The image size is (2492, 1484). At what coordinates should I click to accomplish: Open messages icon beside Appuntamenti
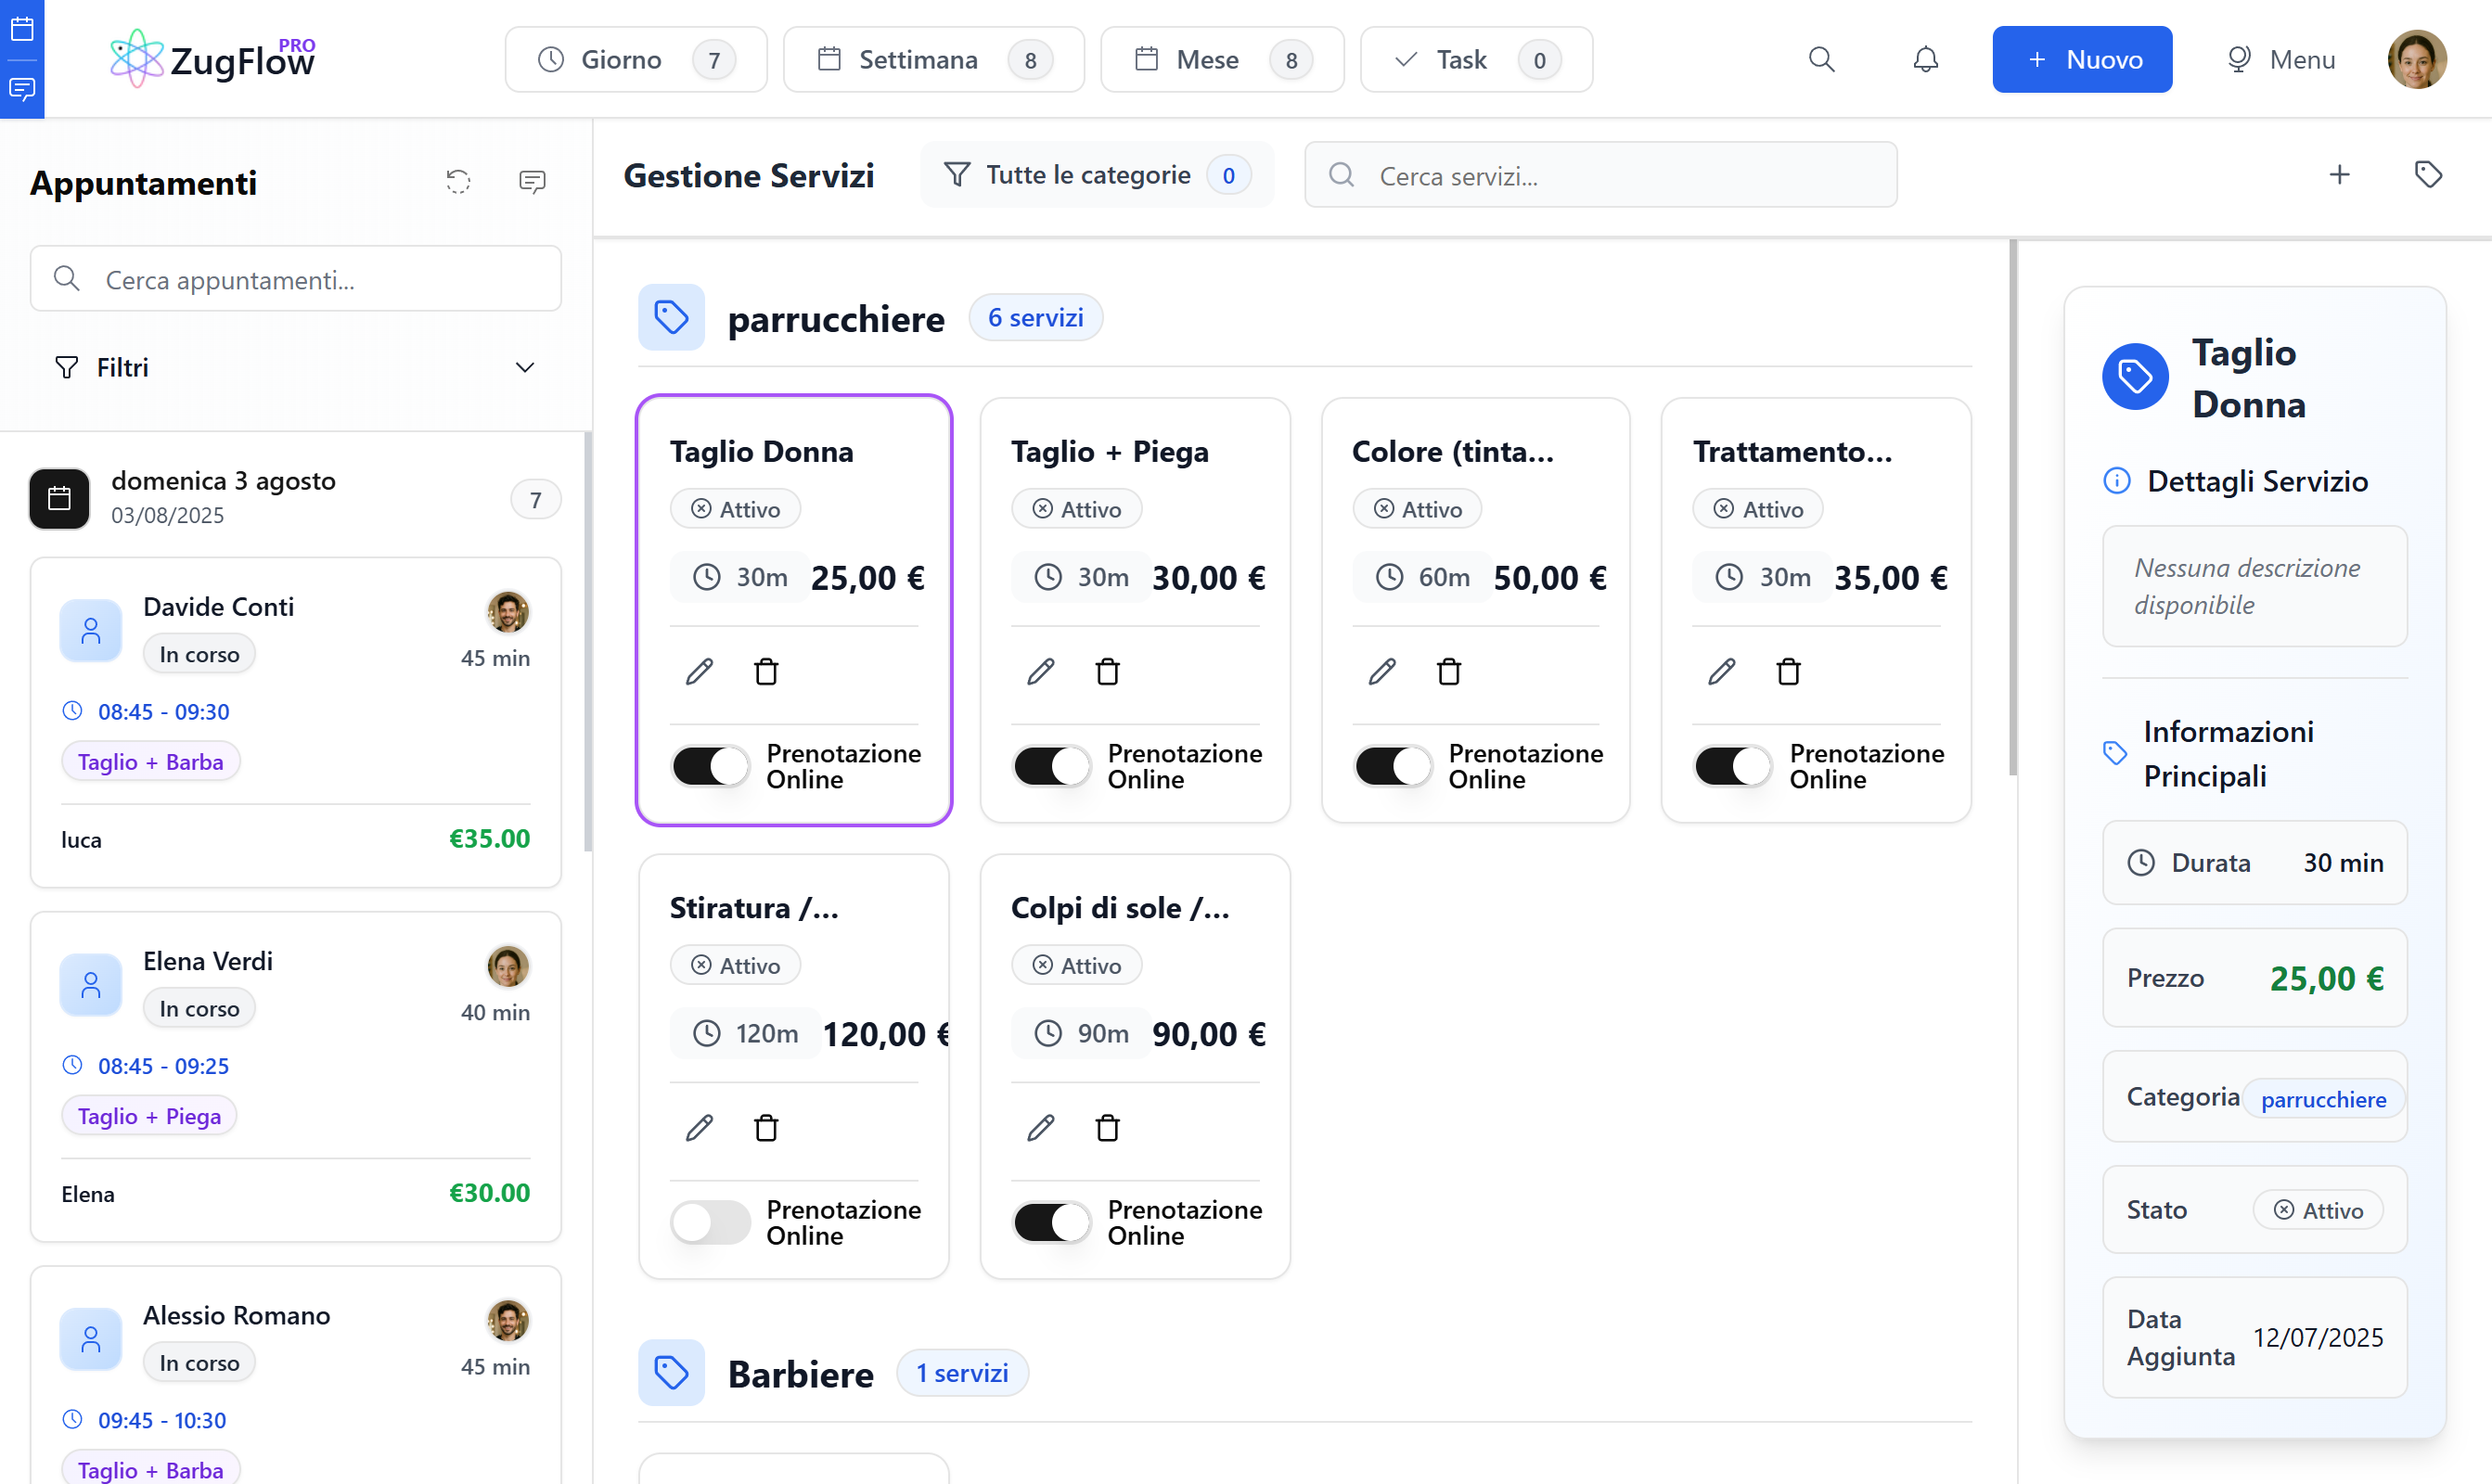[532, 181]
